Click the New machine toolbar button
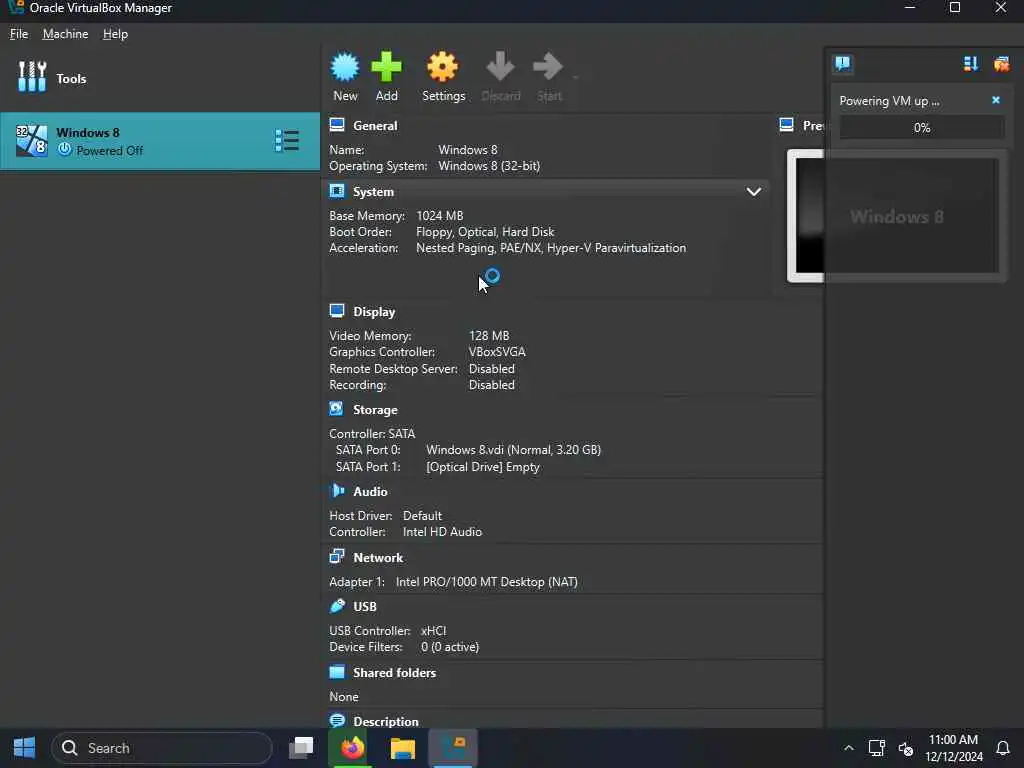Viewport: 1024px width, 768px height. tap(345, 77)
